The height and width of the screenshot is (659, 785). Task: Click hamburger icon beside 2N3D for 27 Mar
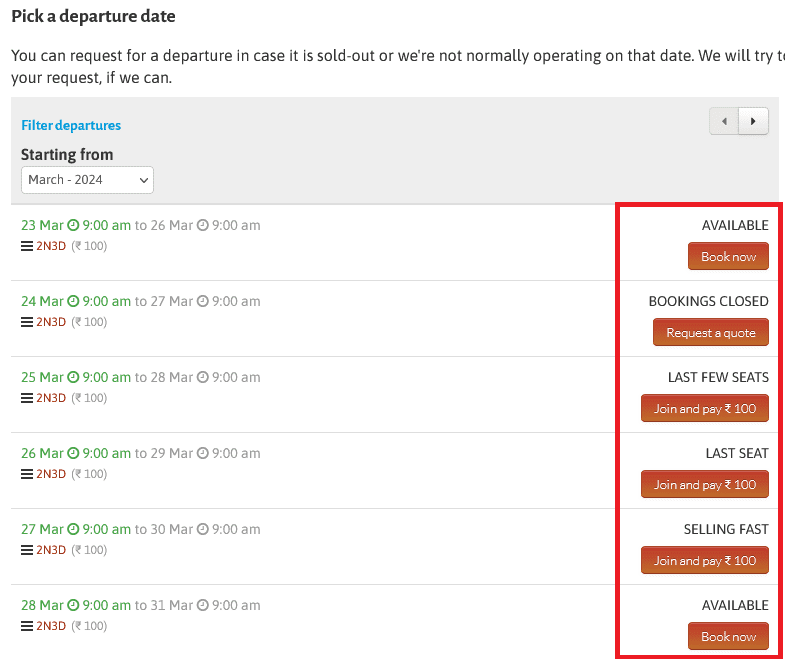pos(27,550)
